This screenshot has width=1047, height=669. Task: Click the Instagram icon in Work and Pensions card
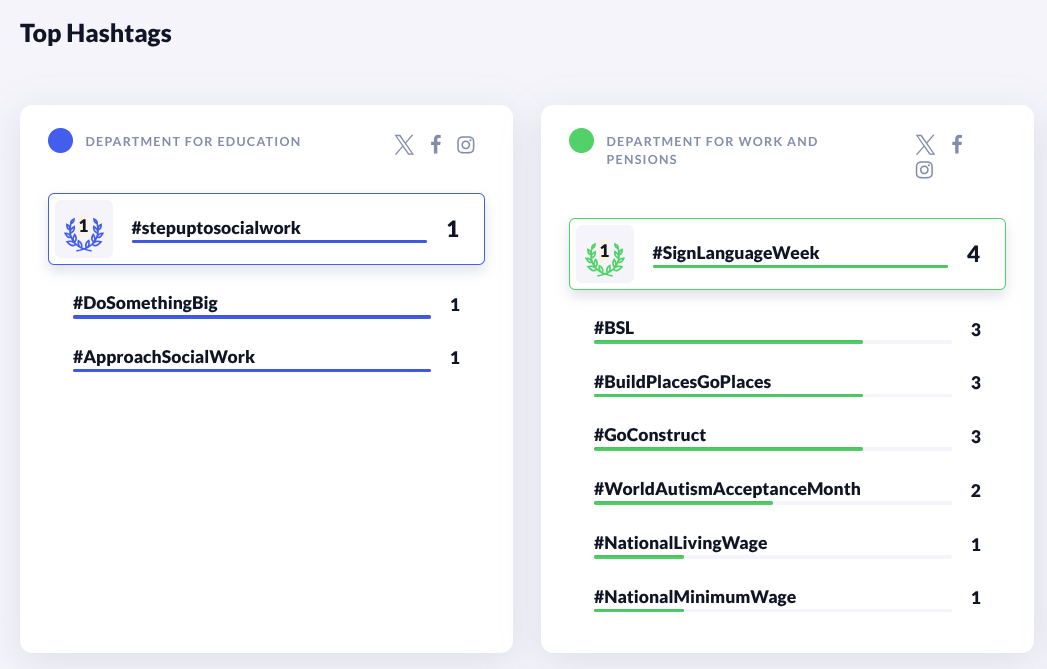pos(925,170)
